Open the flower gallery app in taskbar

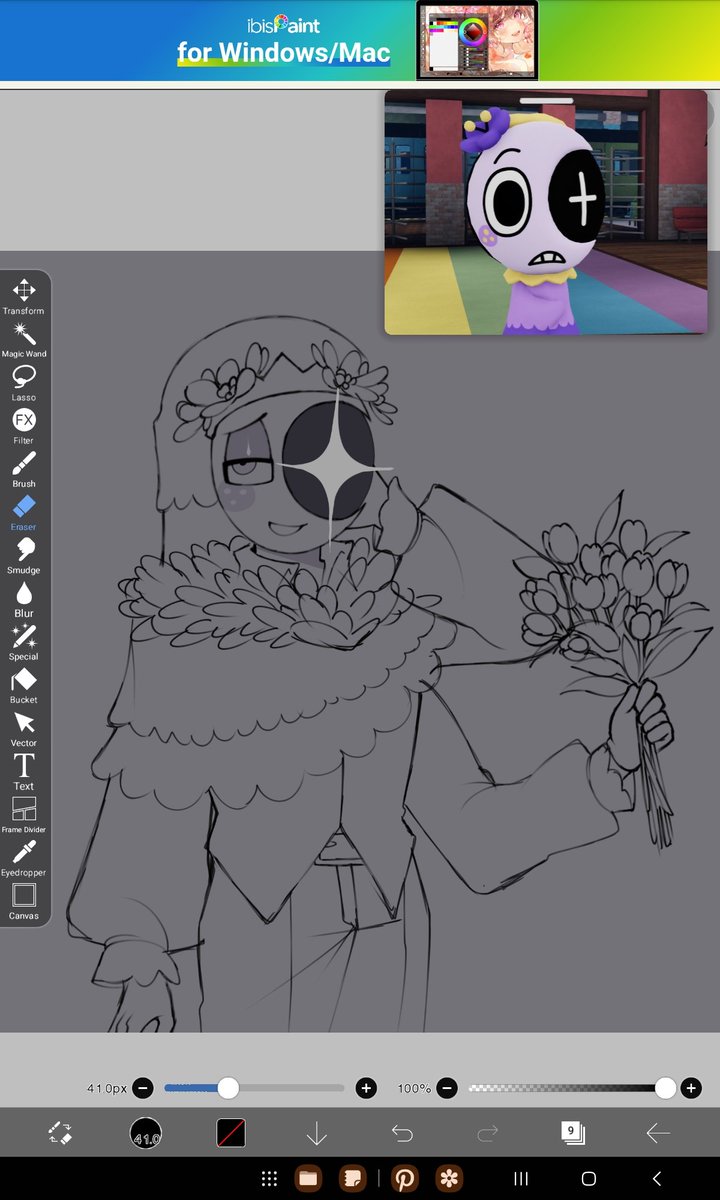[448, 1178]
